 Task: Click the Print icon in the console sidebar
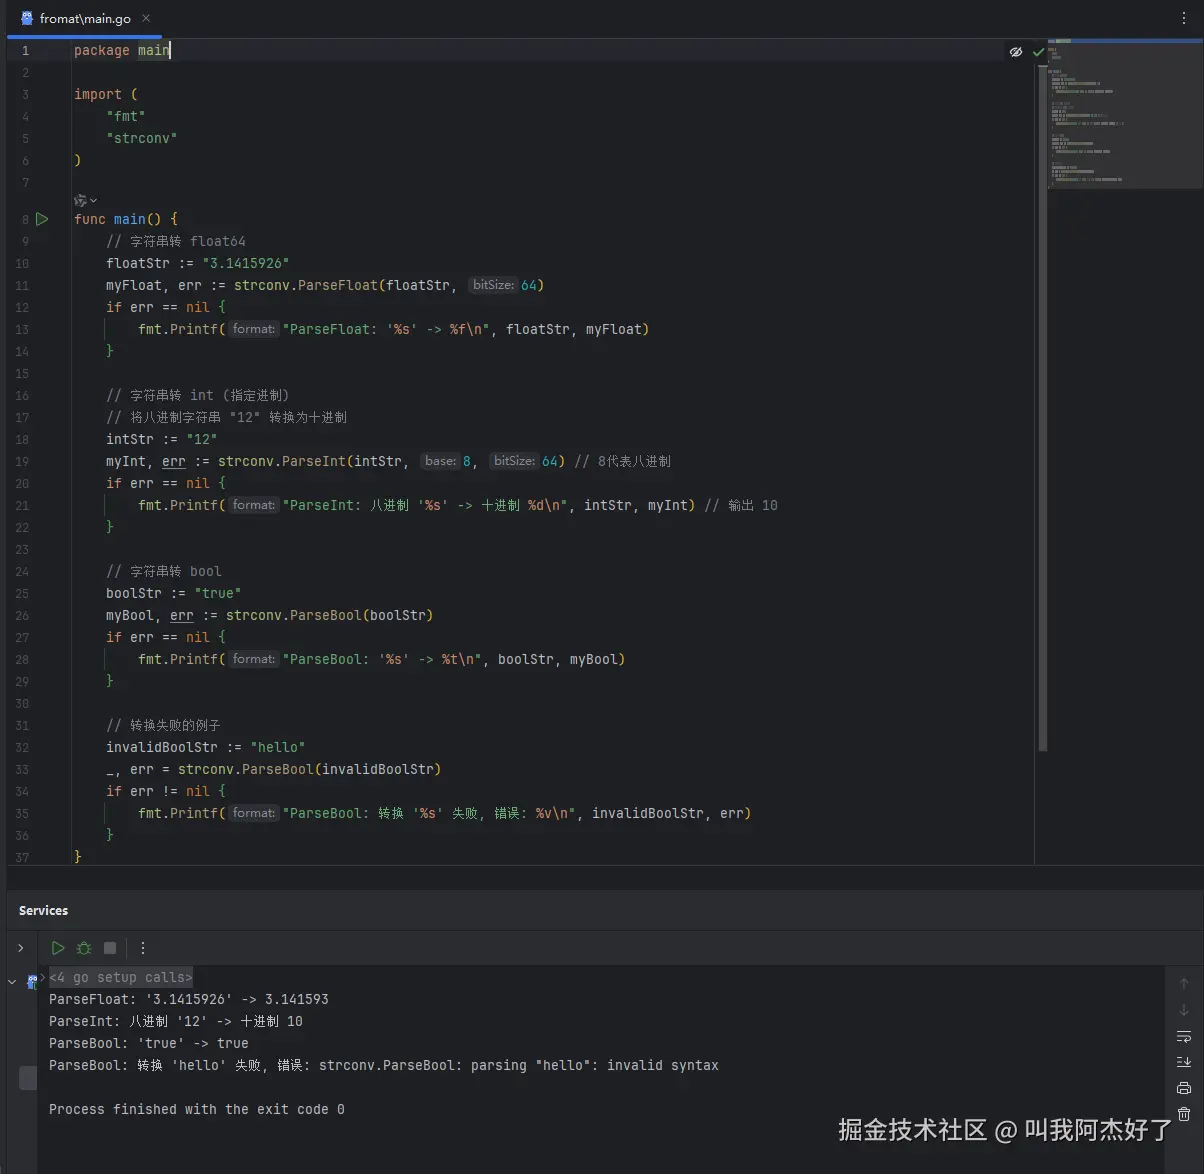(1184, 1088)
